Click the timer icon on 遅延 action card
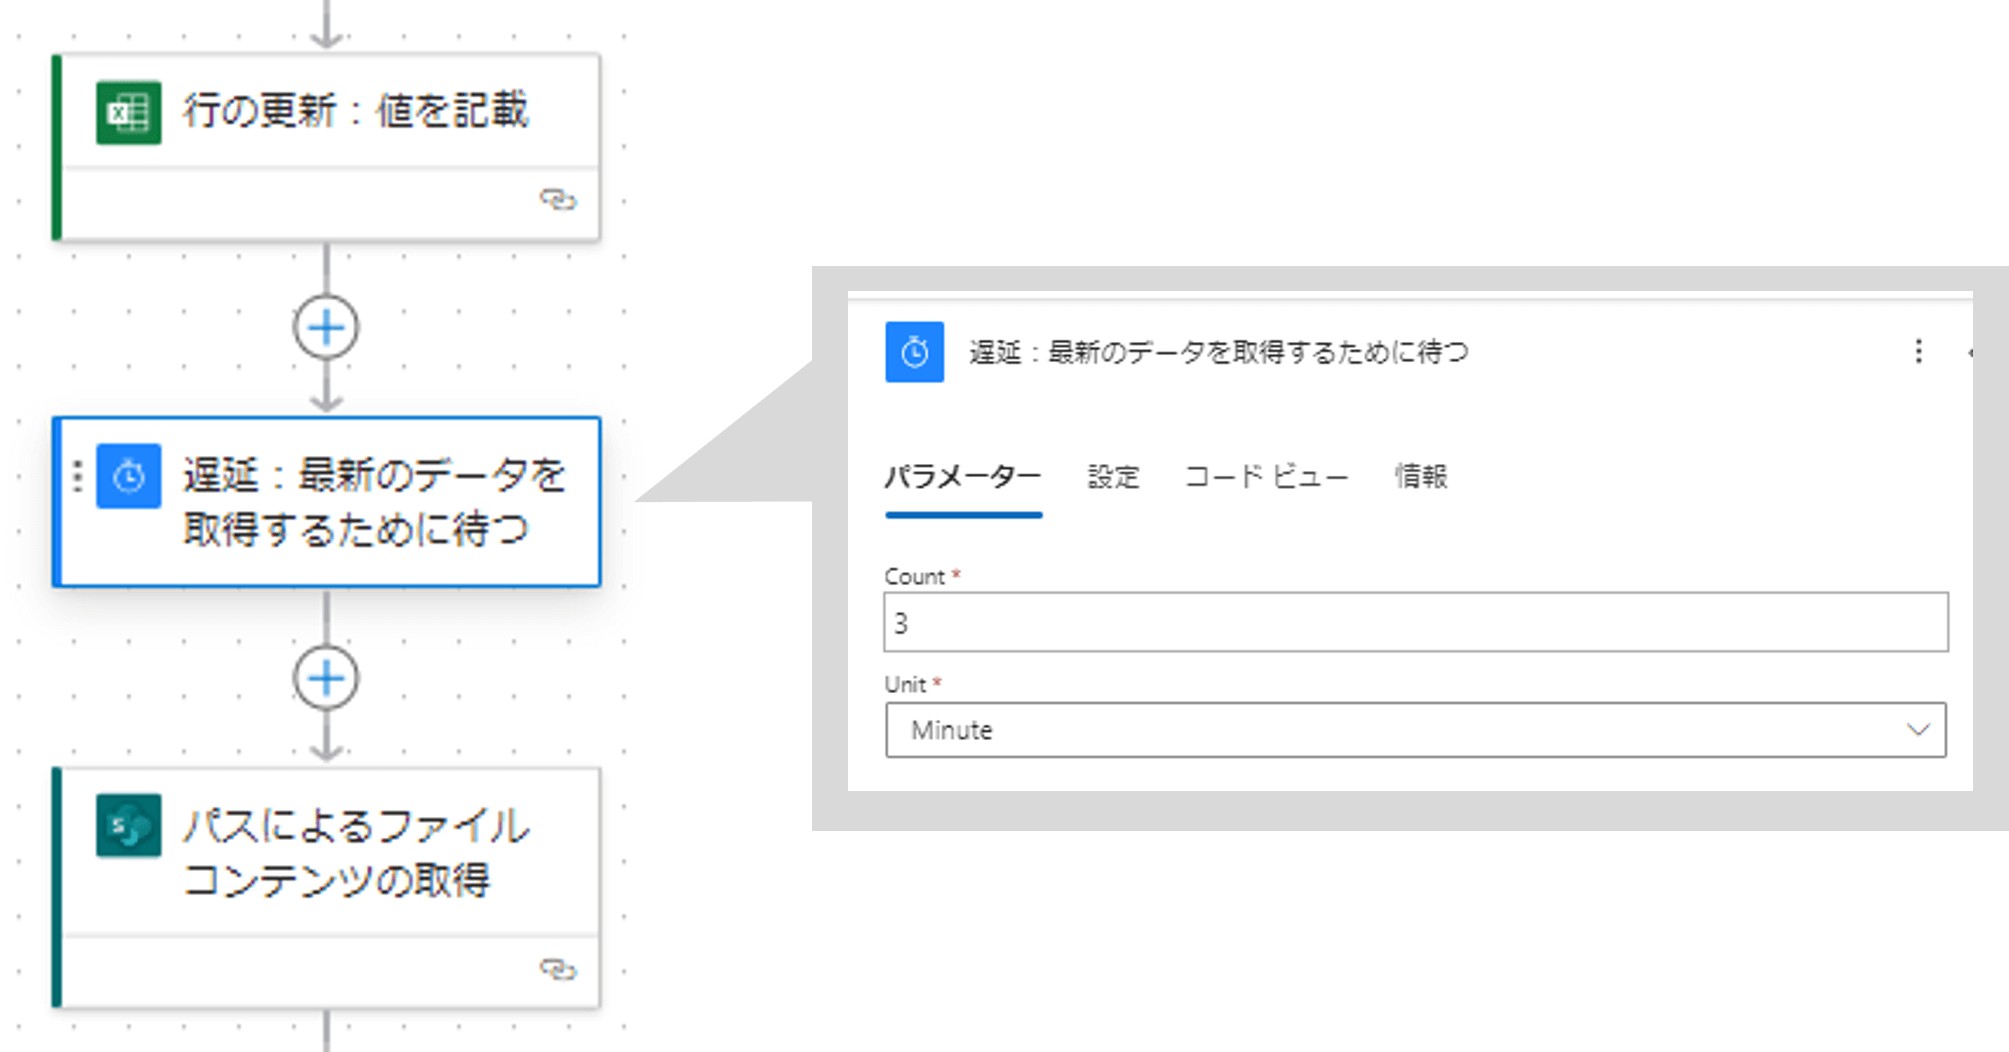2009x1052 pixels. [128, 477]
